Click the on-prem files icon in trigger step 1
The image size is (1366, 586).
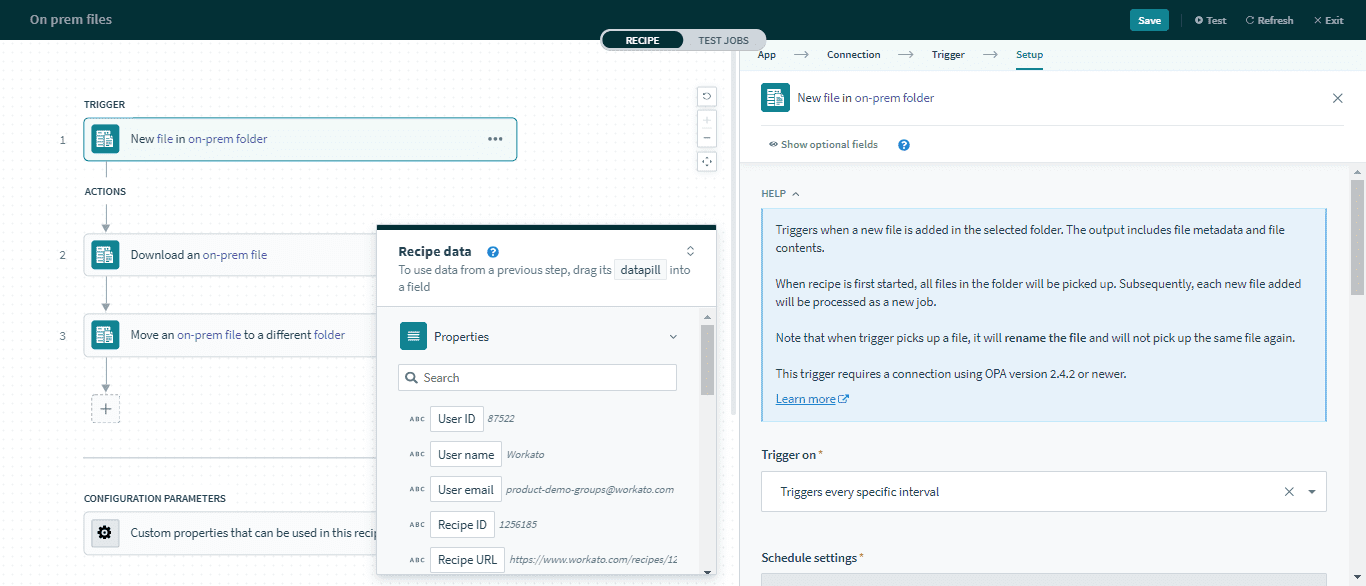pos(105,138)
